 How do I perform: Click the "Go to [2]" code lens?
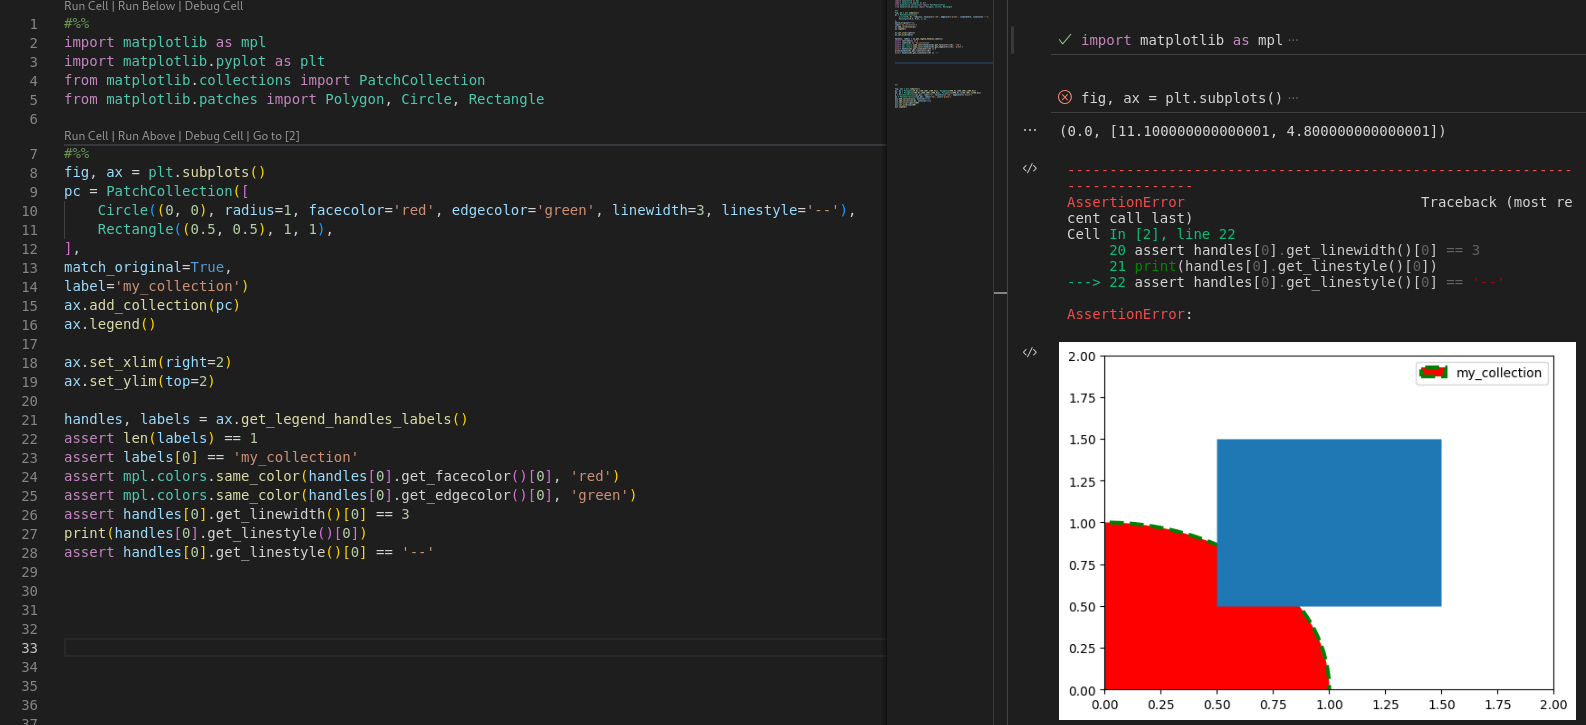tap(276, 136)
